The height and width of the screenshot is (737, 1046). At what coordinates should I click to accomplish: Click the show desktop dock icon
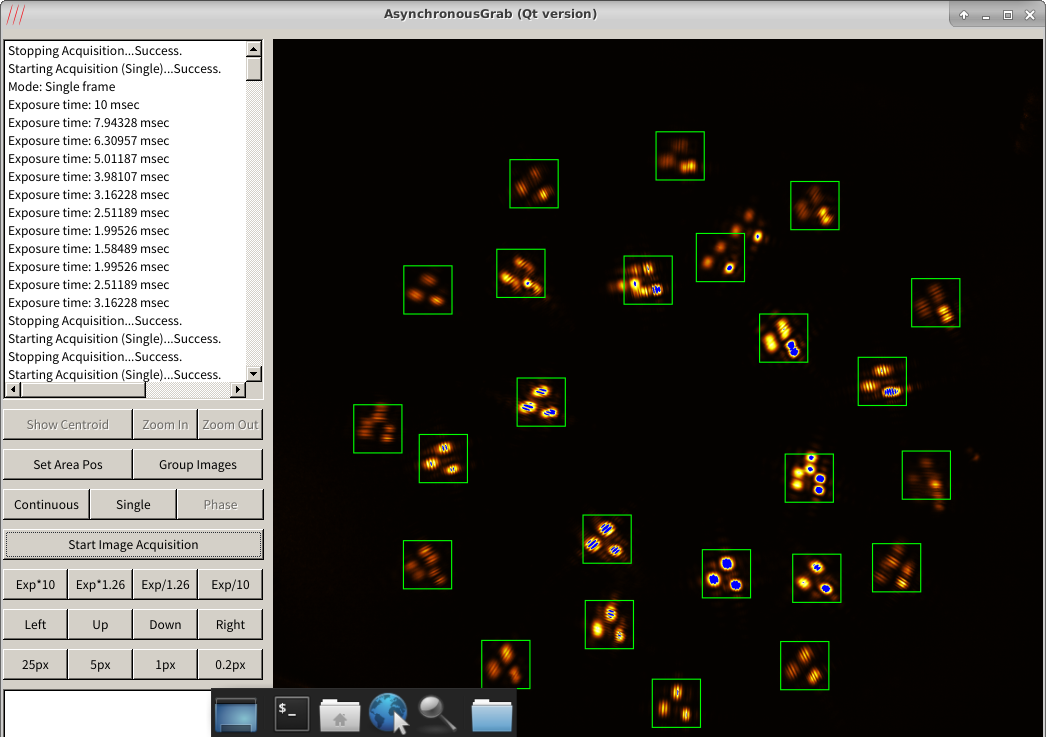pos(236,715)
